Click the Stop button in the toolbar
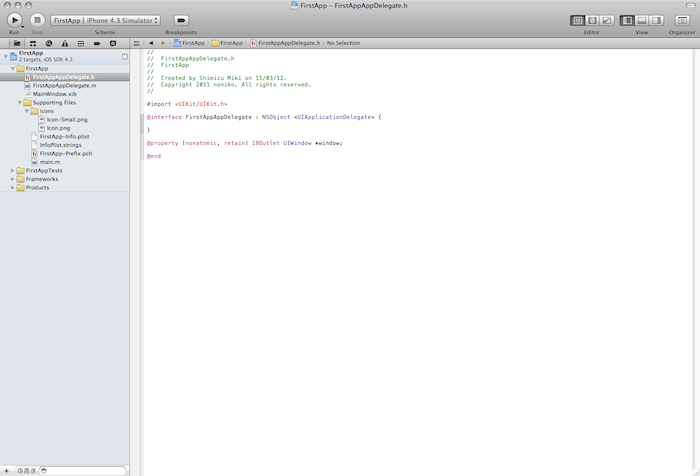Screen dimensions: 700x476 (x=38, y=20)
